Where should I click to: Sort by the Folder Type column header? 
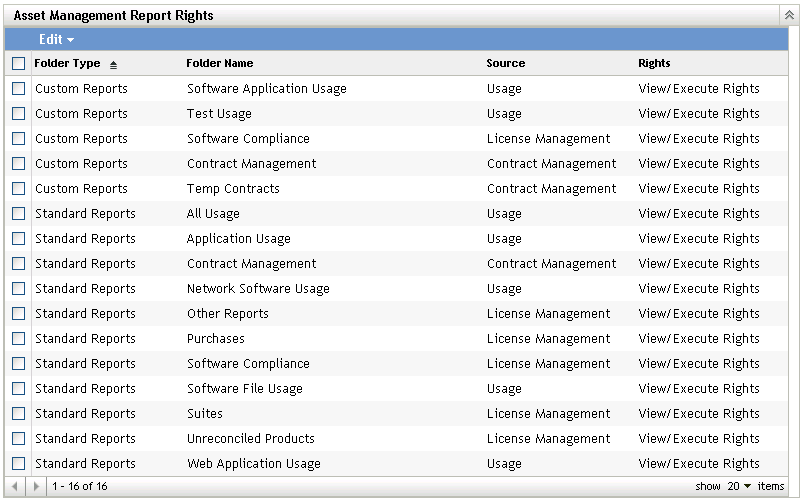(x=67, y=63)
